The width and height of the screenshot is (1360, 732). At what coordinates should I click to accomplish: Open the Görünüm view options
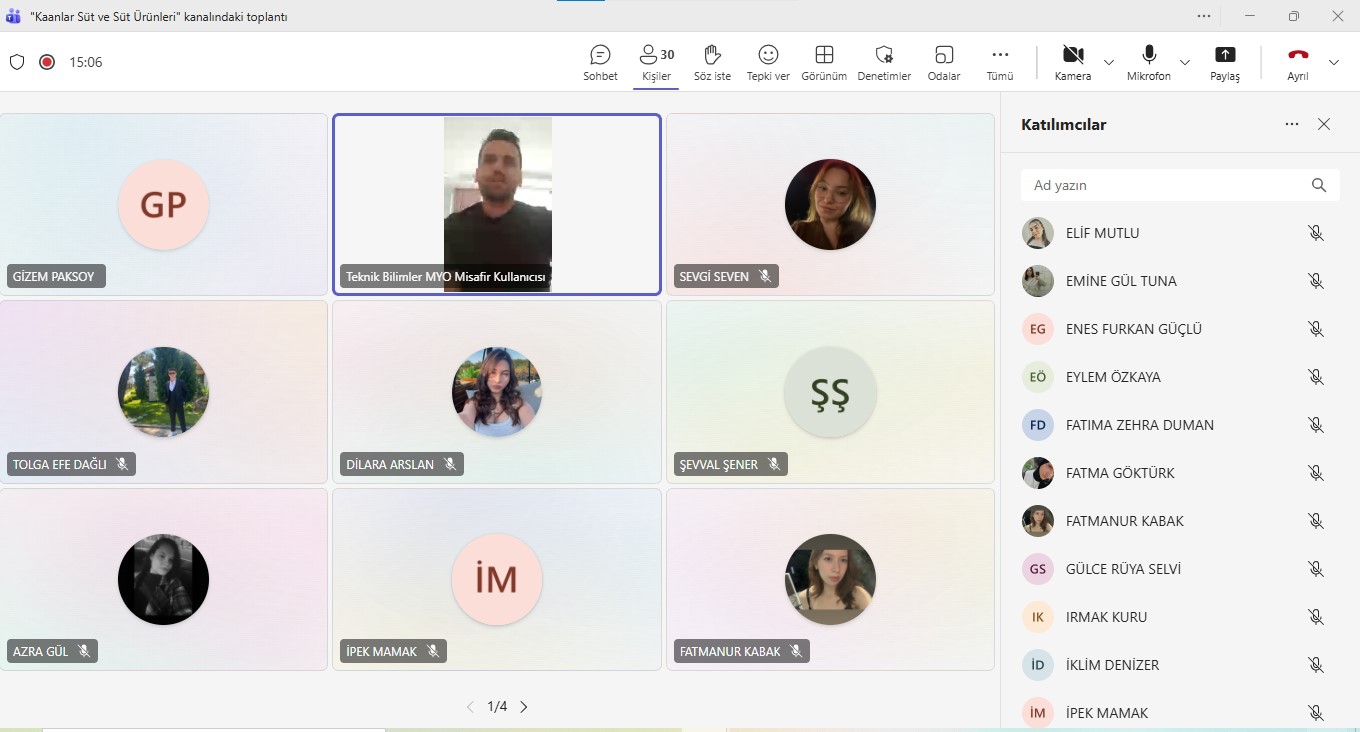[x=824, y=62]
